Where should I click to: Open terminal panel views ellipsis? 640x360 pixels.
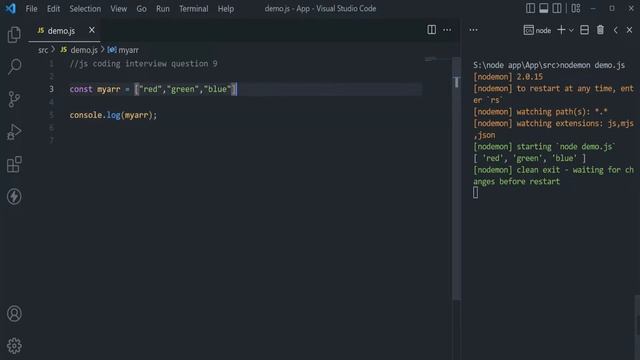click(x=473, y=30)
